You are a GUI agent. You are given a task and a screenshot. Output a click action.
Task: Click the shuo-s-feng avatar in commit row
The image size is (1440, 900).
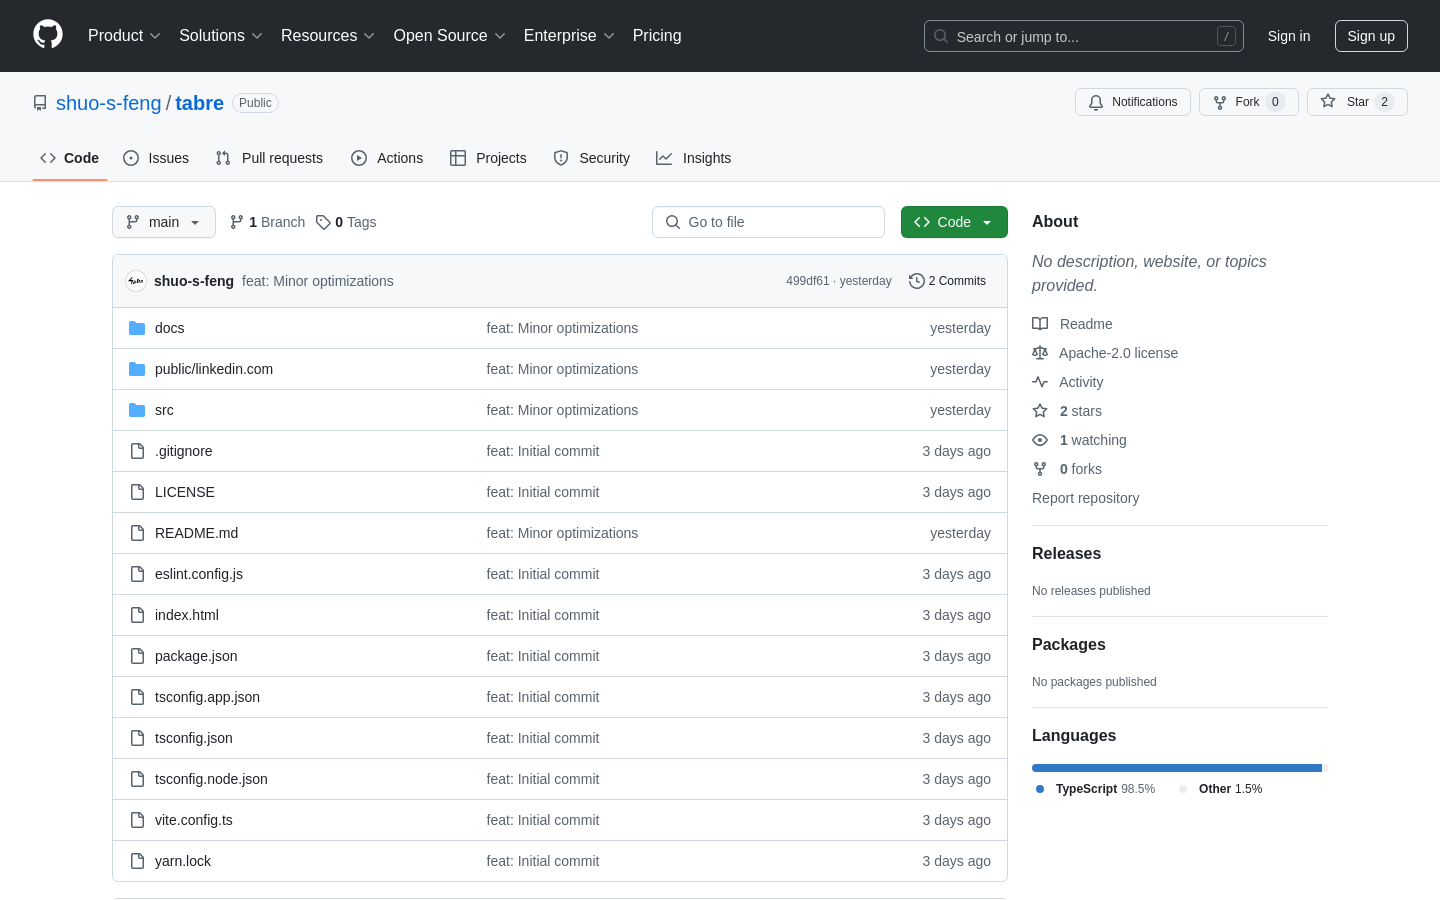[x=136, y=281]
